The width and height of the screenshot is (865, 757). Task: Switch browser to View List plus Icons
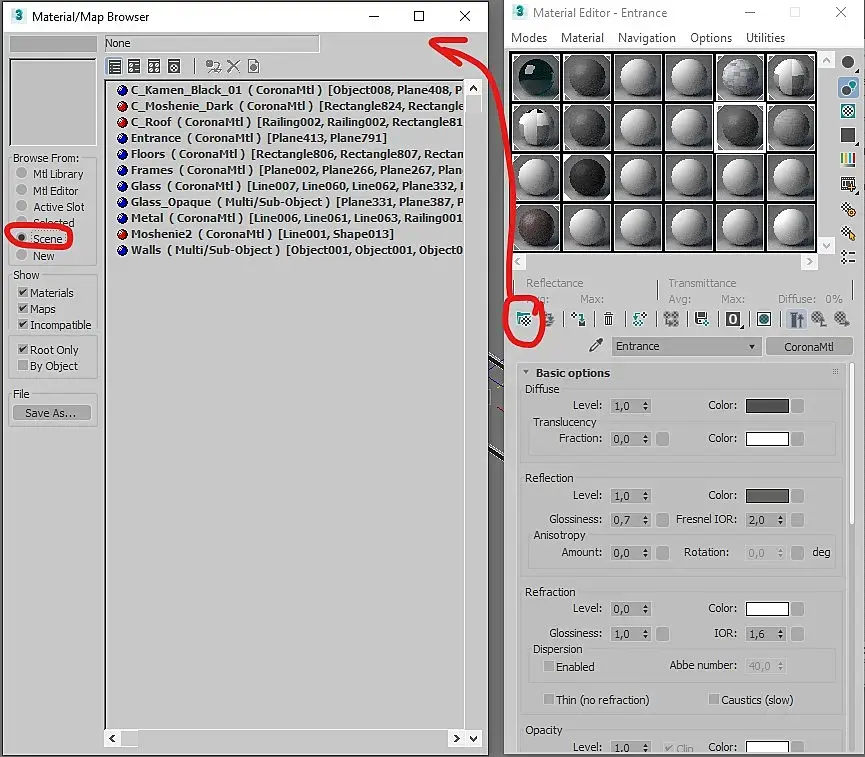[134, 67]
